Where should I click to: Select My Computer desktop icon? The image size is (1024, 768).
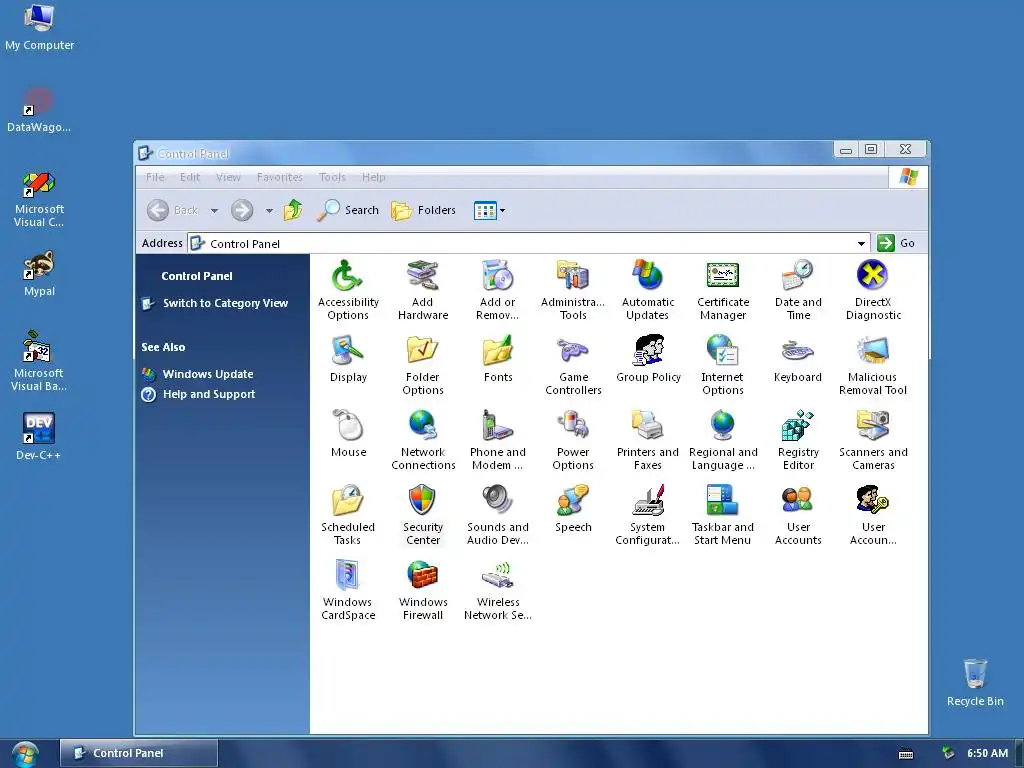tap(39, 27)
